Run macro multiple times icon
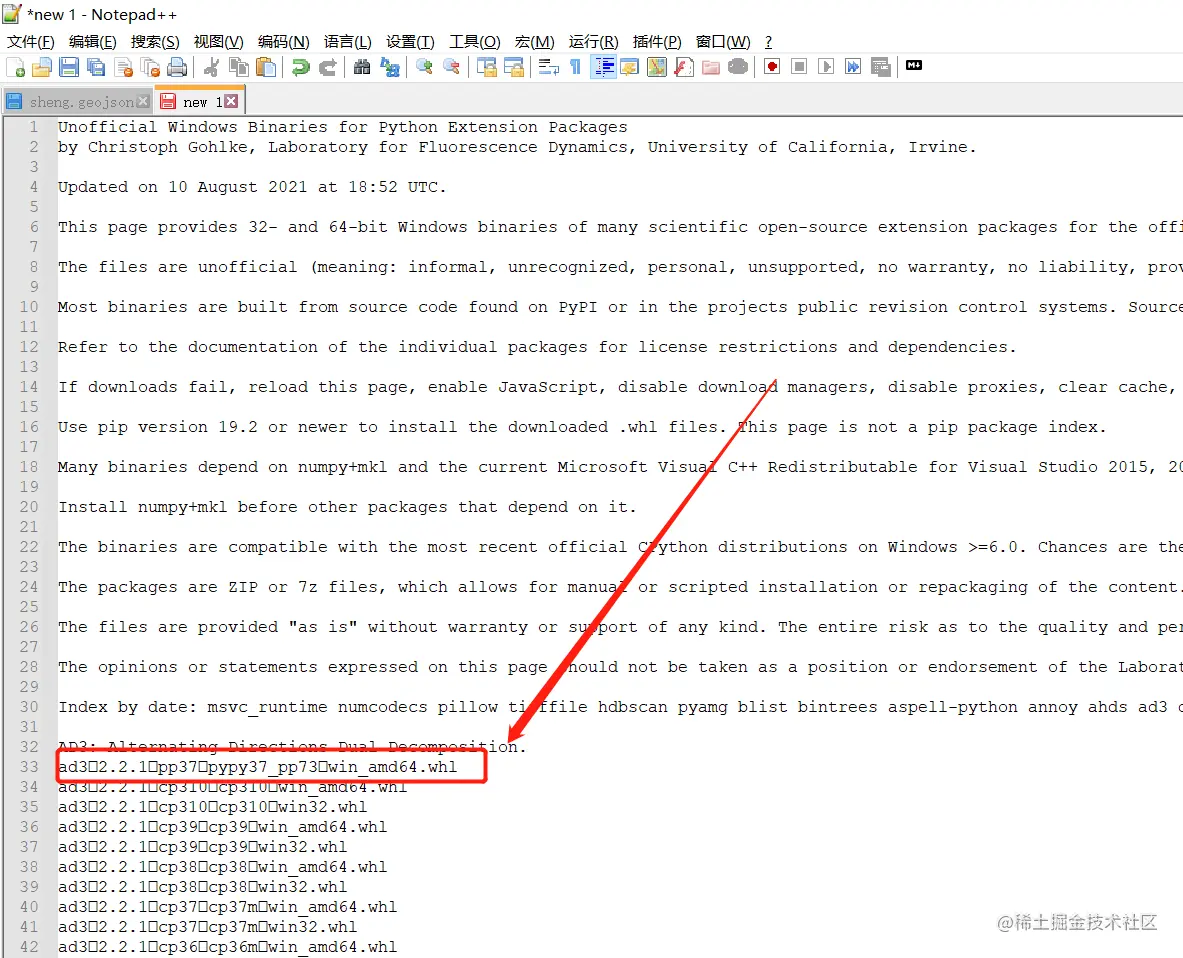The image size is (1183, 958). (853, 67)
